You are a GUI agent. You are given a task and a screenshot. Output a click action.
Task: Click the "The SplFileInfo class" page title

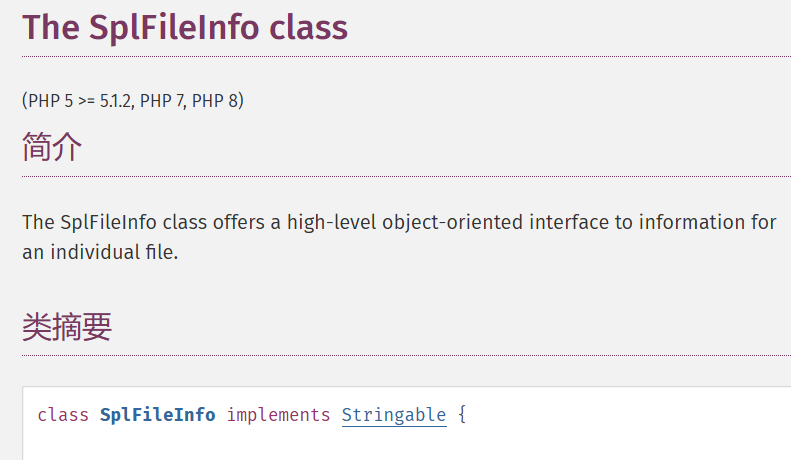[185, 27]
